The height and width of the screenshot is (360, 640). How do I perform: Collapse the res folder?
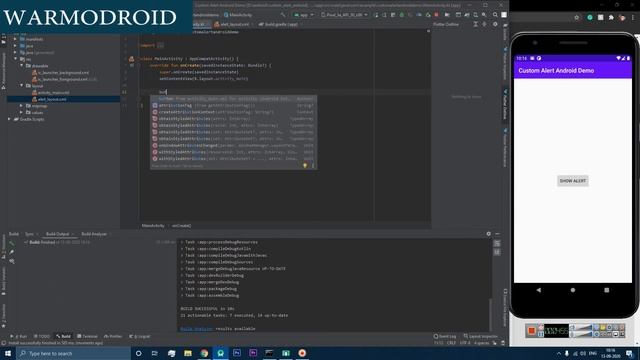pos(16,59)
